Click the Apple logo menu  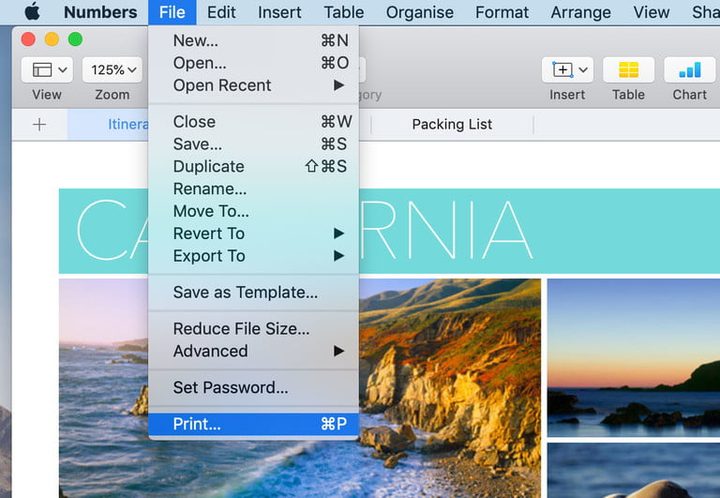[x=32, y=12]
